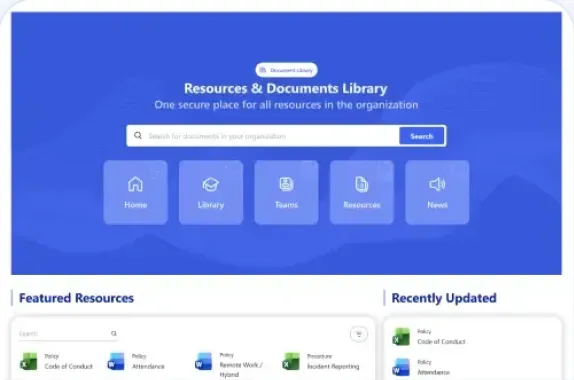
Task: Click the blue Search button
Action: pyautogui.click(x=422, y=136)
